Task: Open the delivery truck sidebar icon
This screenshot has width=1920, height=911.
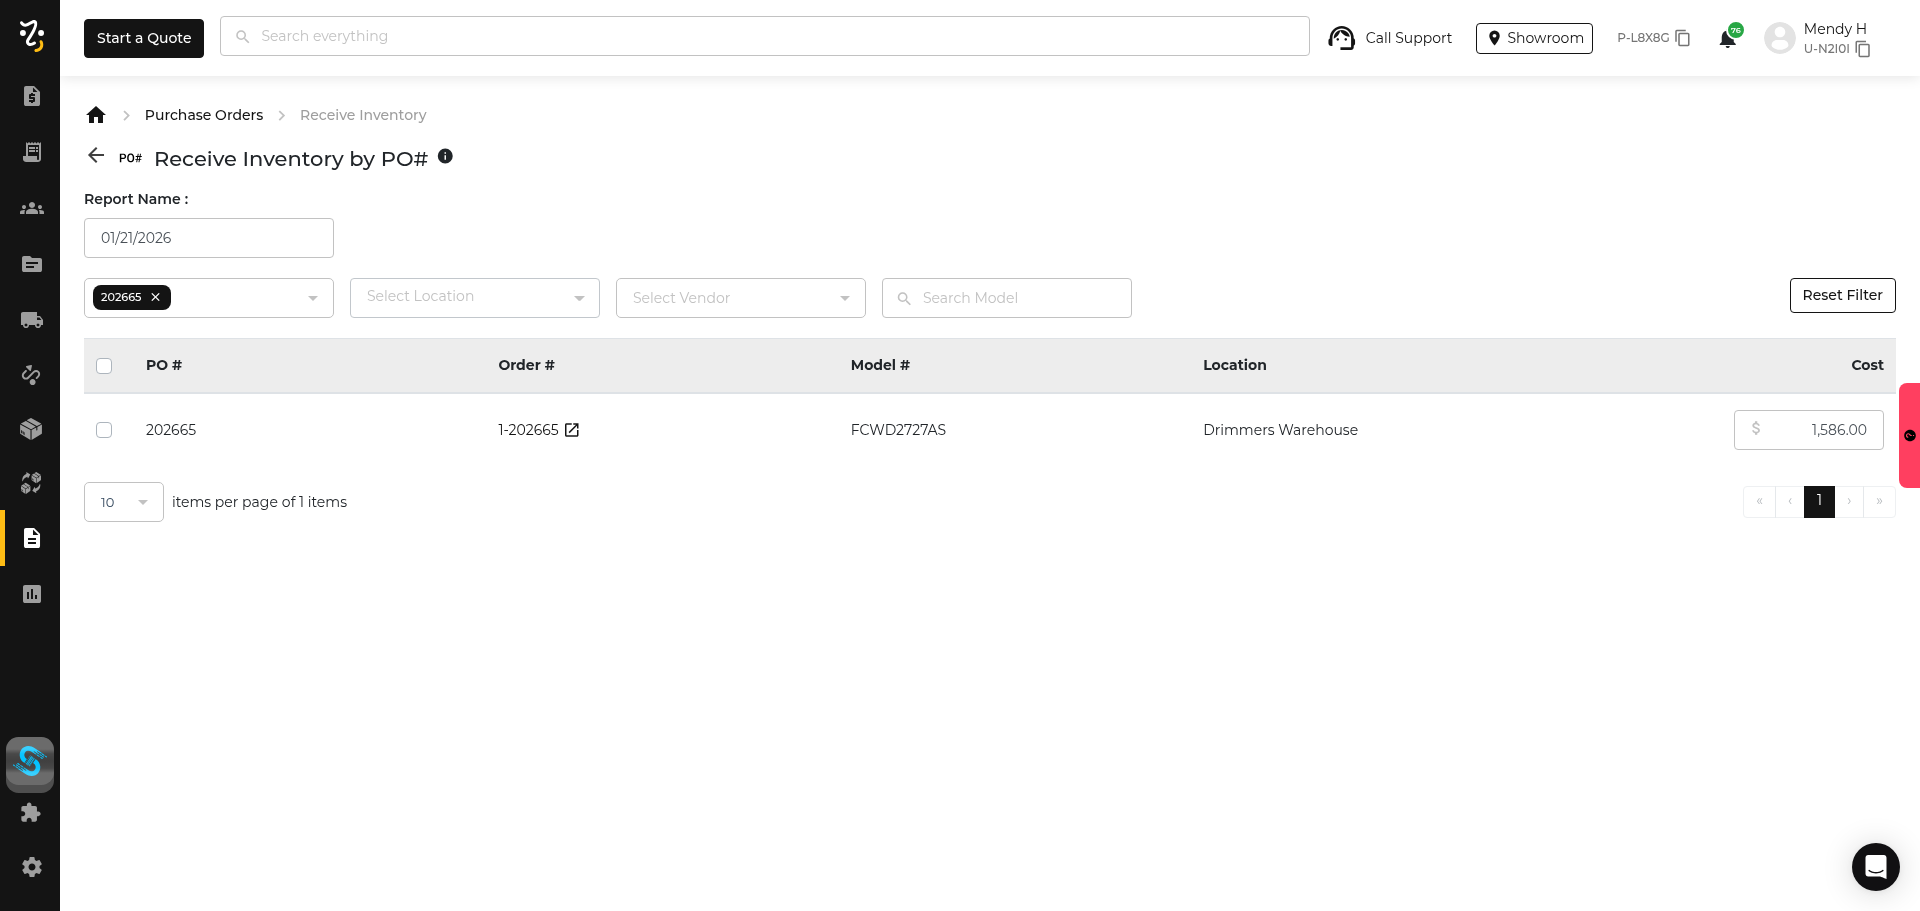Action: point(31,320)
